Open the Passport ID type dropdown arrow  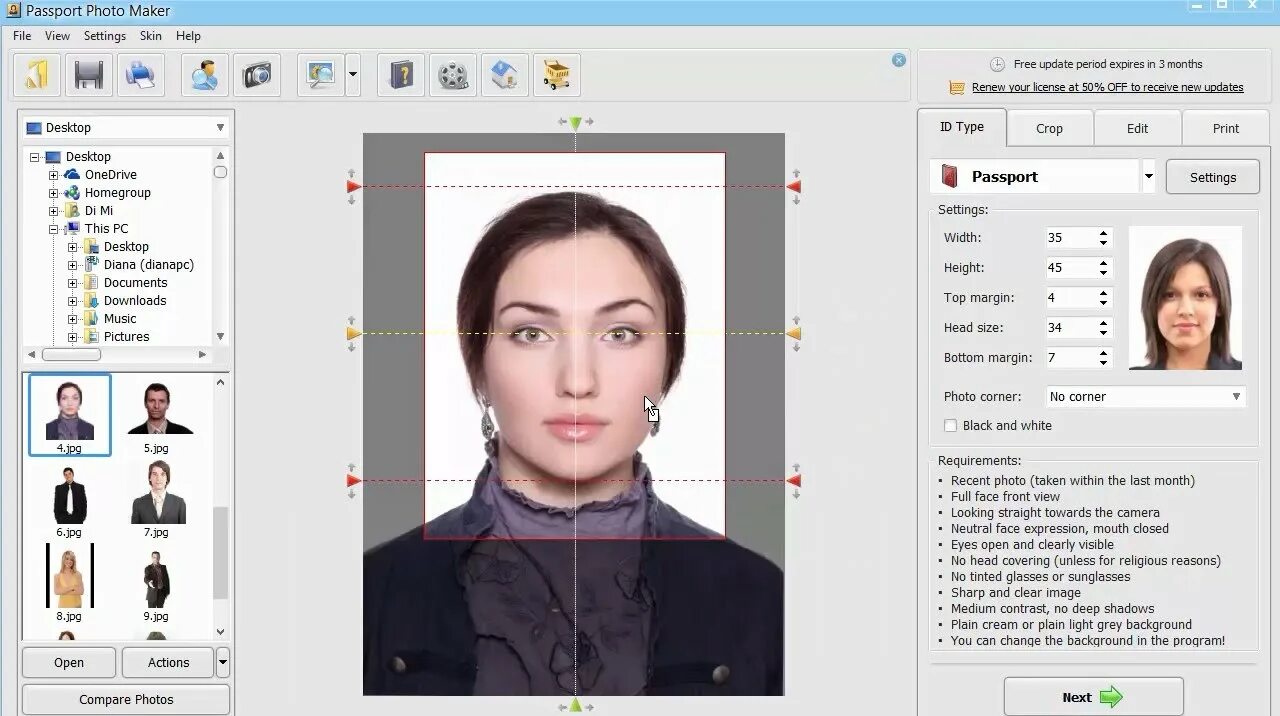1149,177
